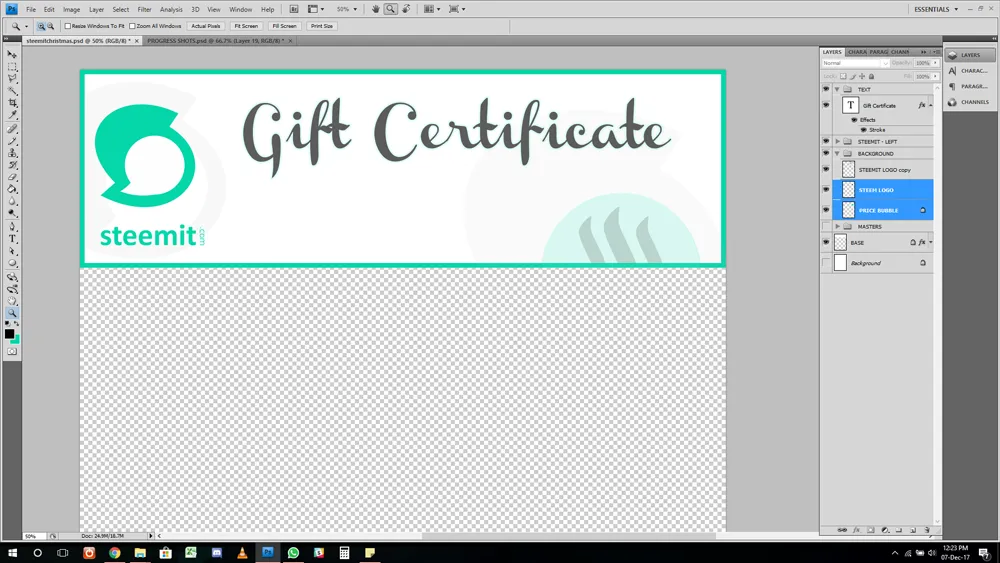The width and height of the screenshot is (1000, 563).
Task: Select the Pen tool
Action: click(x=12, y=227)
